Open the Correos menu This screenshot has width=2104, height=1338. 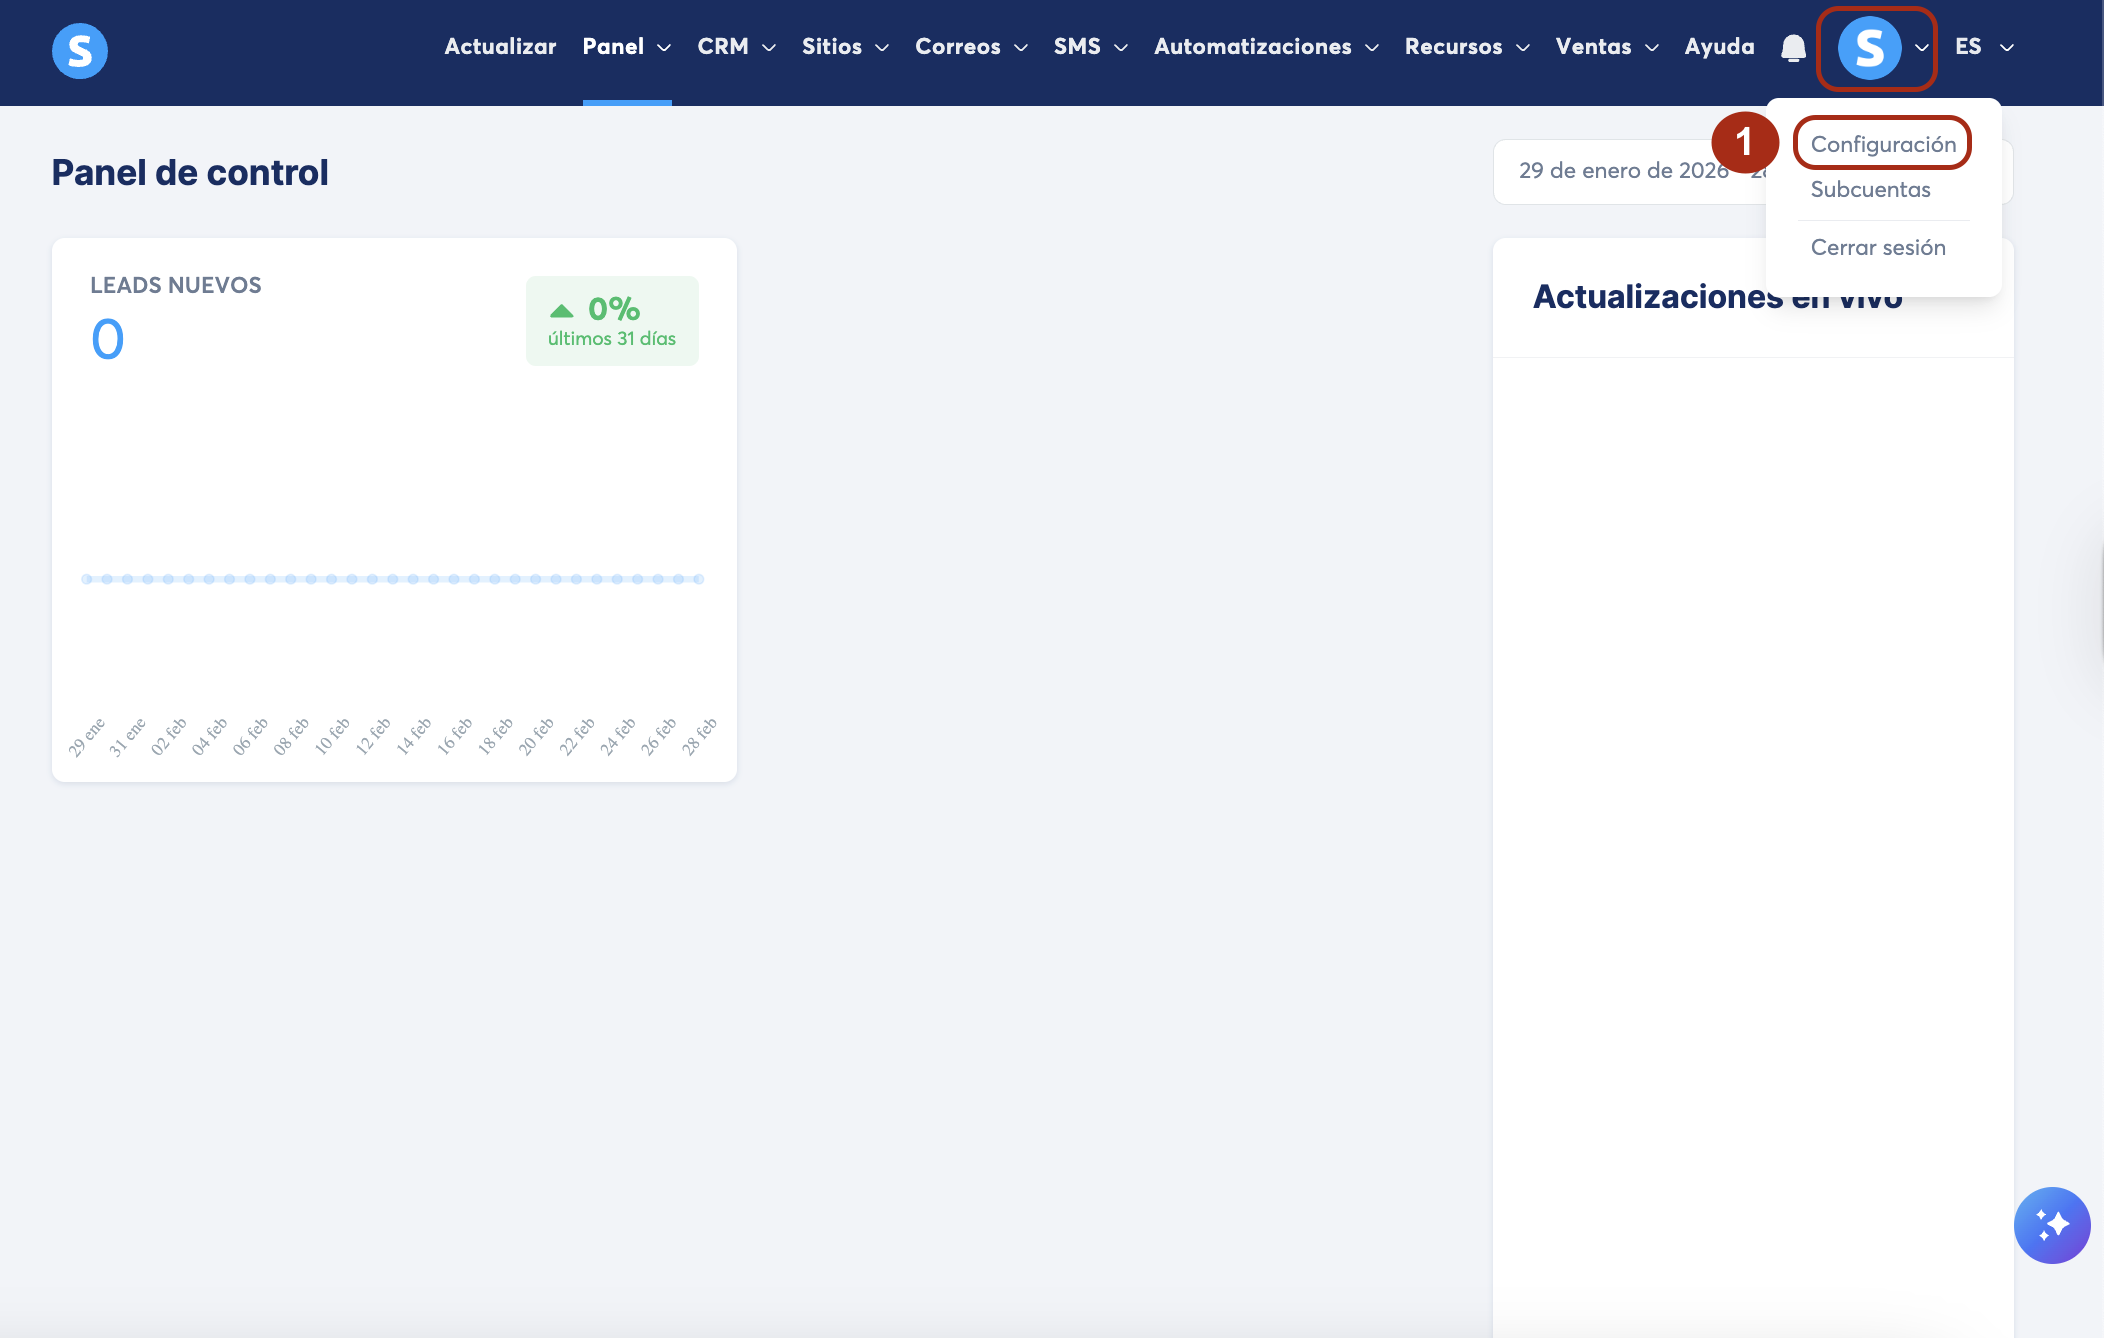pyautogui.click(x=971, y=47)
